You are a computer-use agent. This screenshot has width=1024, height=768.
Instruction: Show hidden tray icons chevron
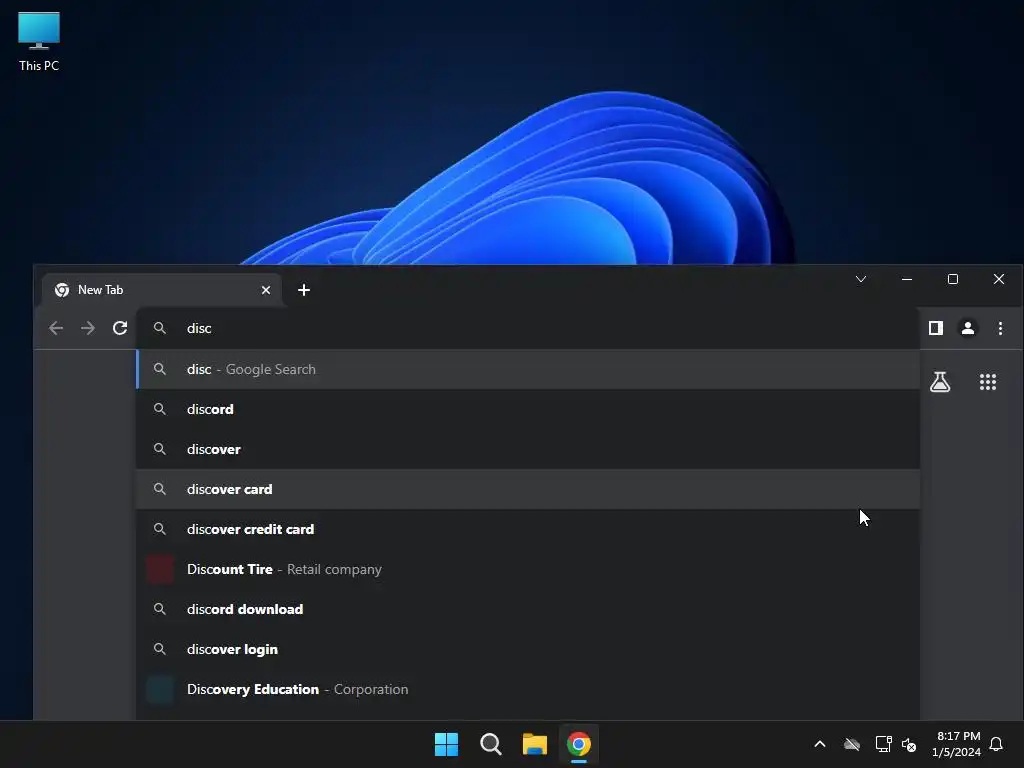(820, 744)
